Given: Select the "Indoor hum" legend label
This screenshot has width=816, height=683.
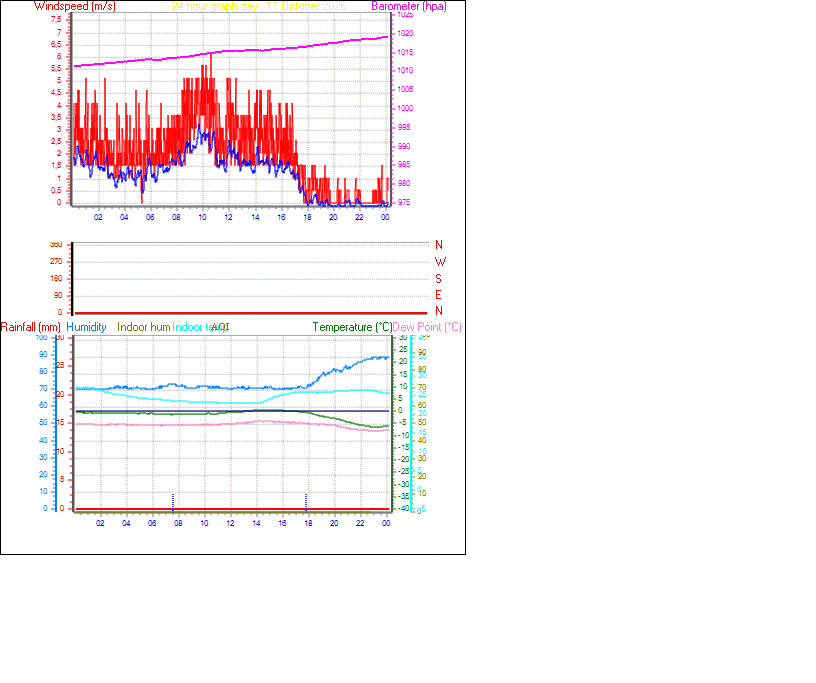Looking at the screenshot, I should tap(144, 327).
